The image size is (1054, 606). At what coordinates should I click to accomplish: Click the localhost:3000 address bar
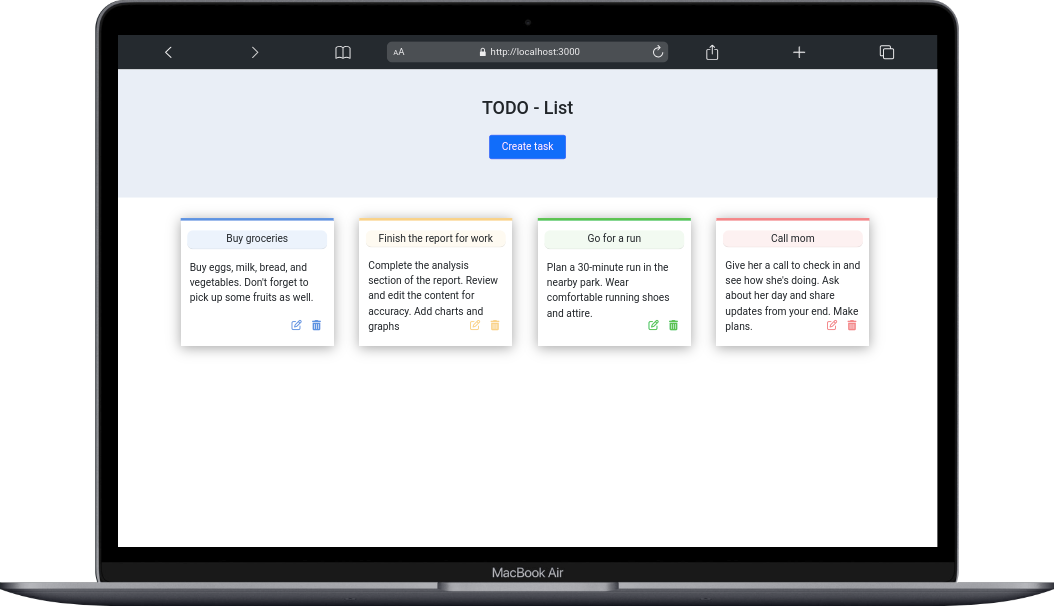528,52
